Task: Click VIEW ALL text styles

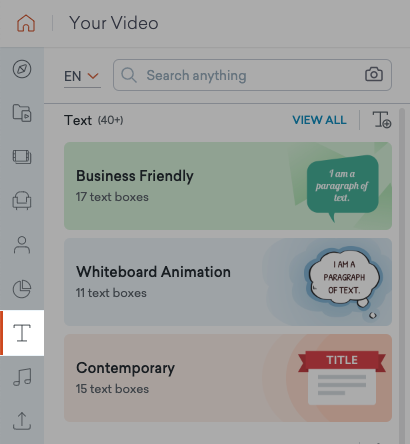Action: 319,120
